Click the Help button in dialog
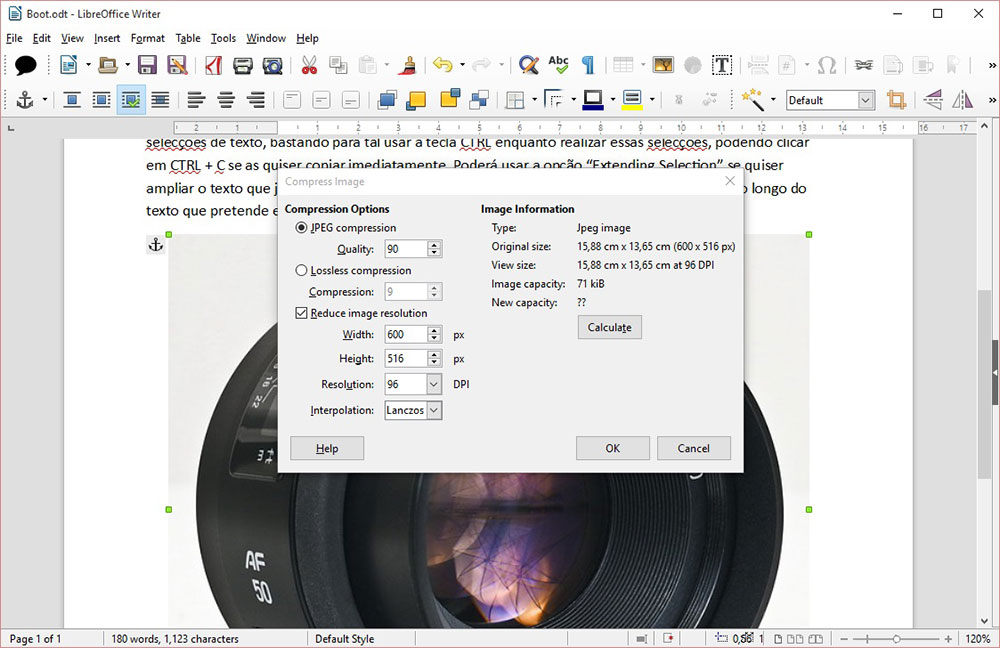 (327, 448)
